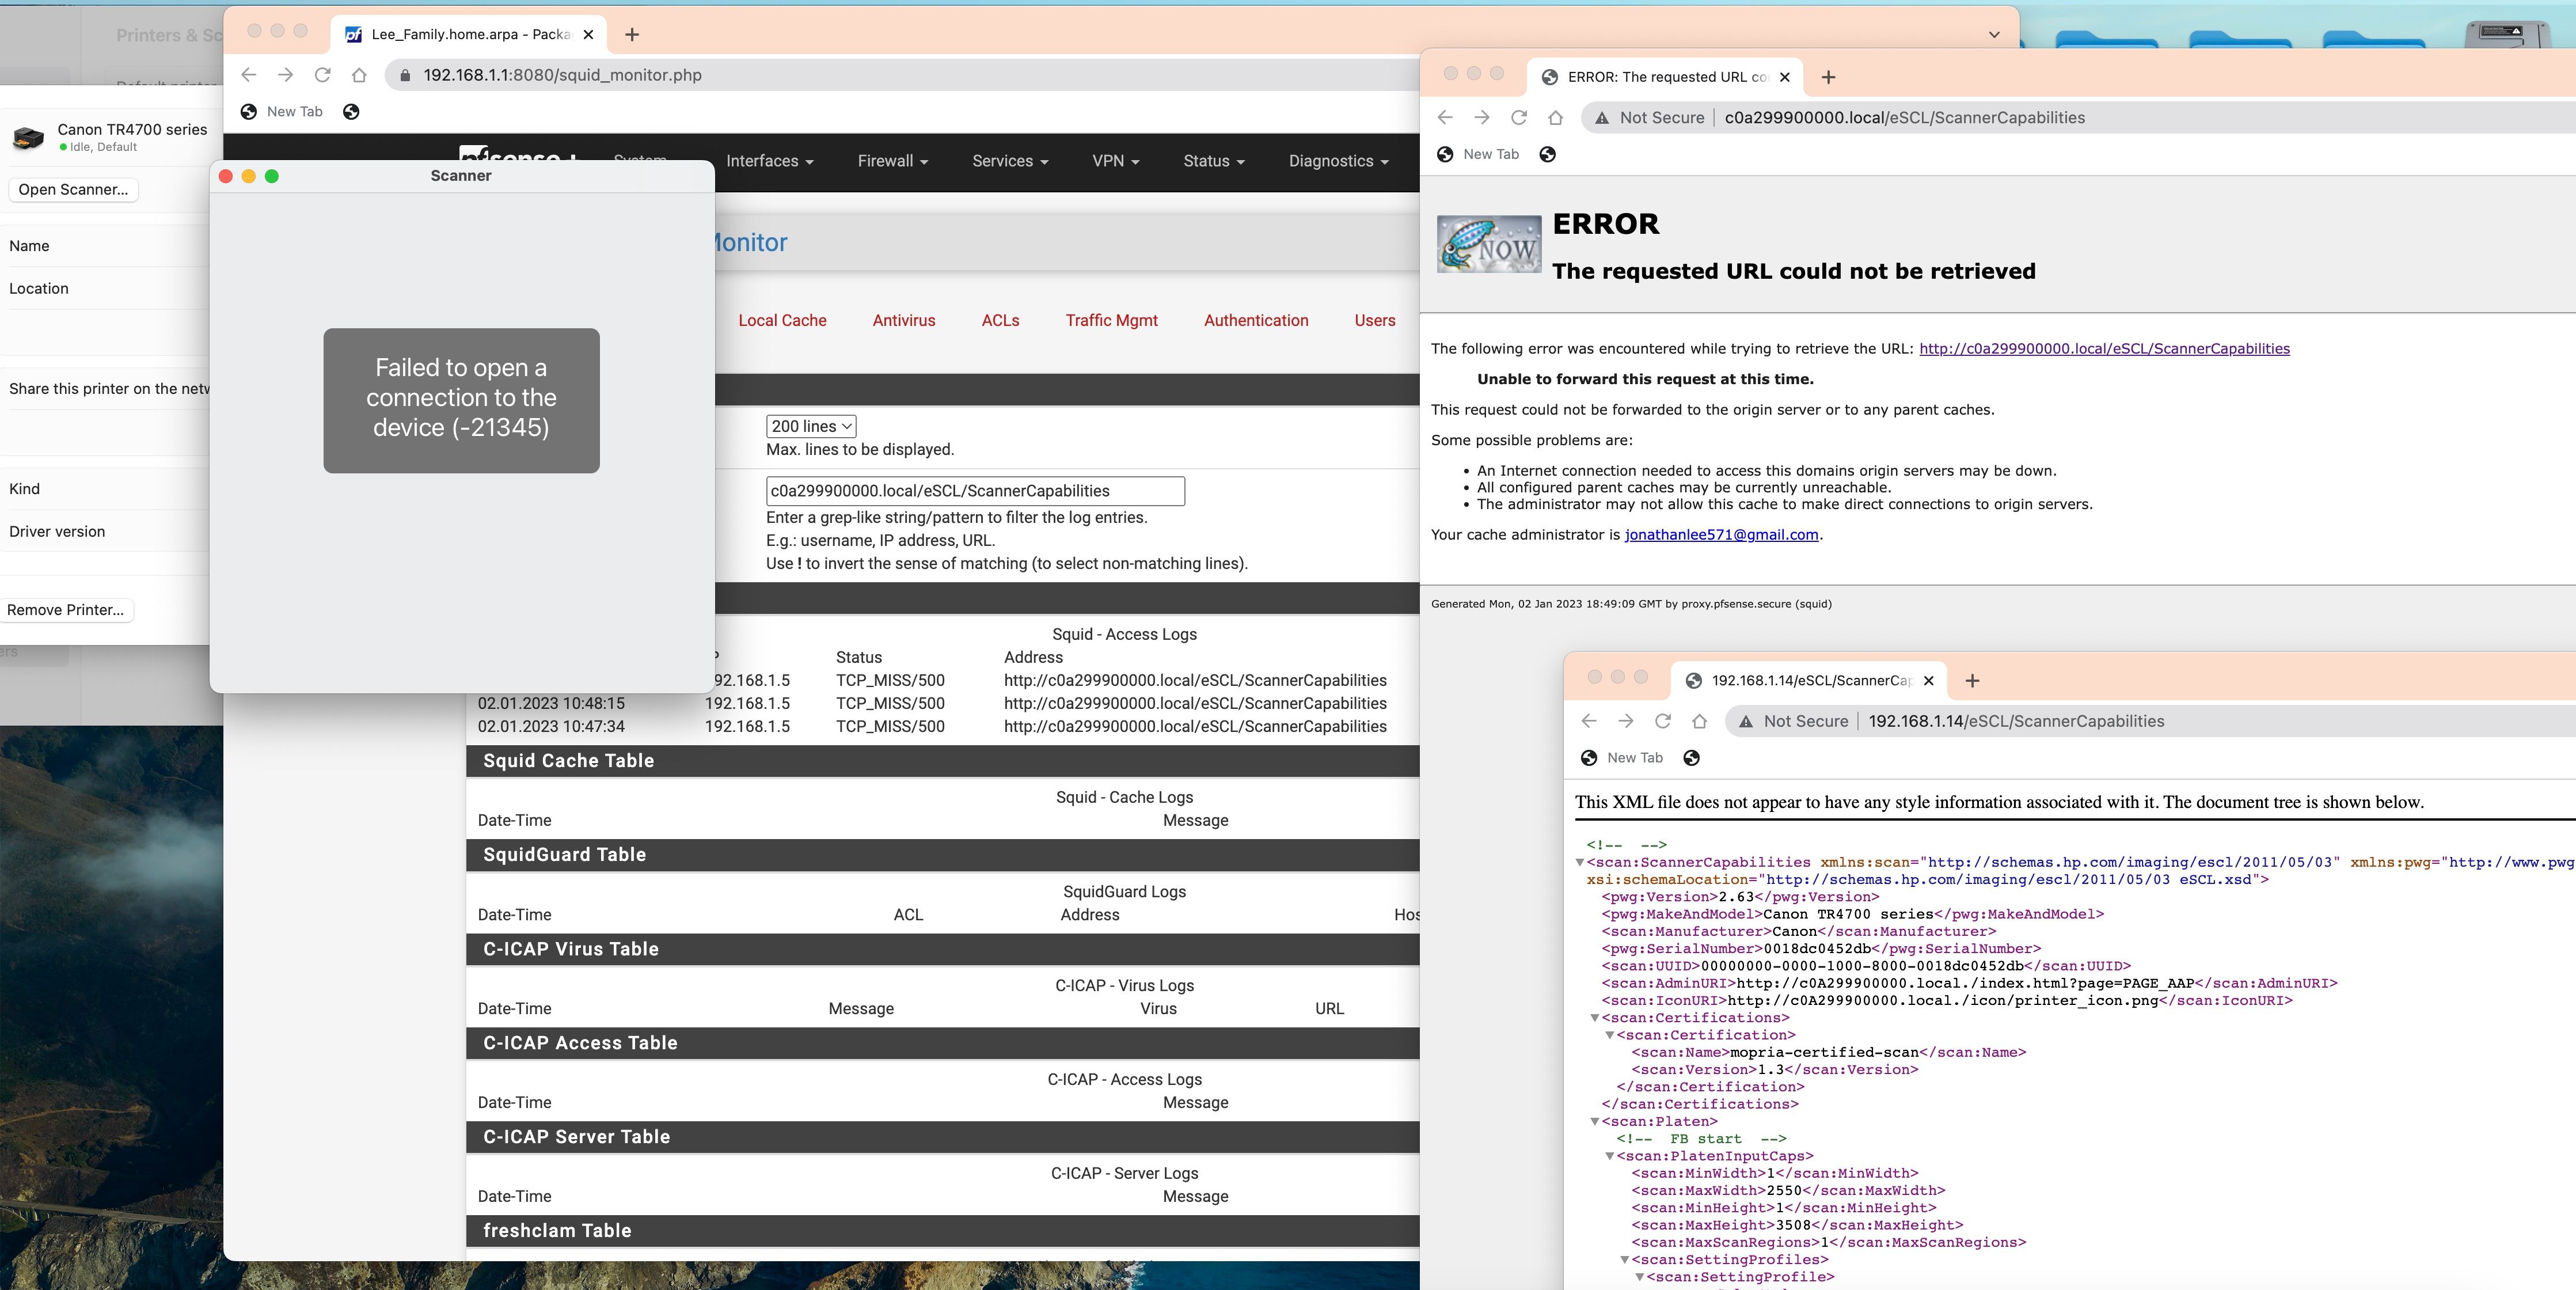Collapse the scan:ScannerCapabilities root node
This screenshot has width=2576, height=1290.
click(x=1580, y=862)
